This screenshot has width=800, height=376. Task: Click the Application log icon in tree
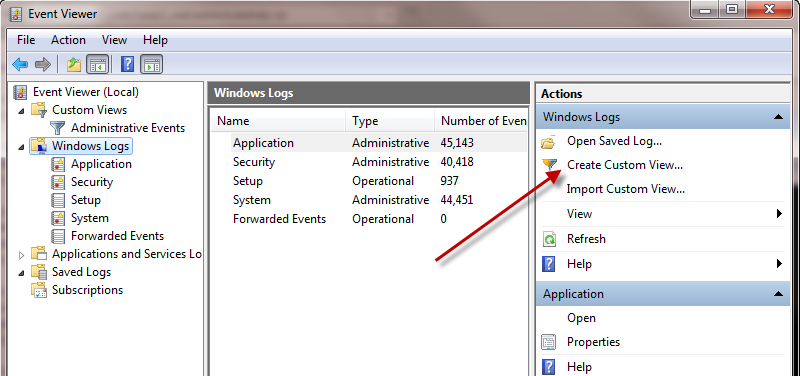pyautogui.click(x=58, y=164)
